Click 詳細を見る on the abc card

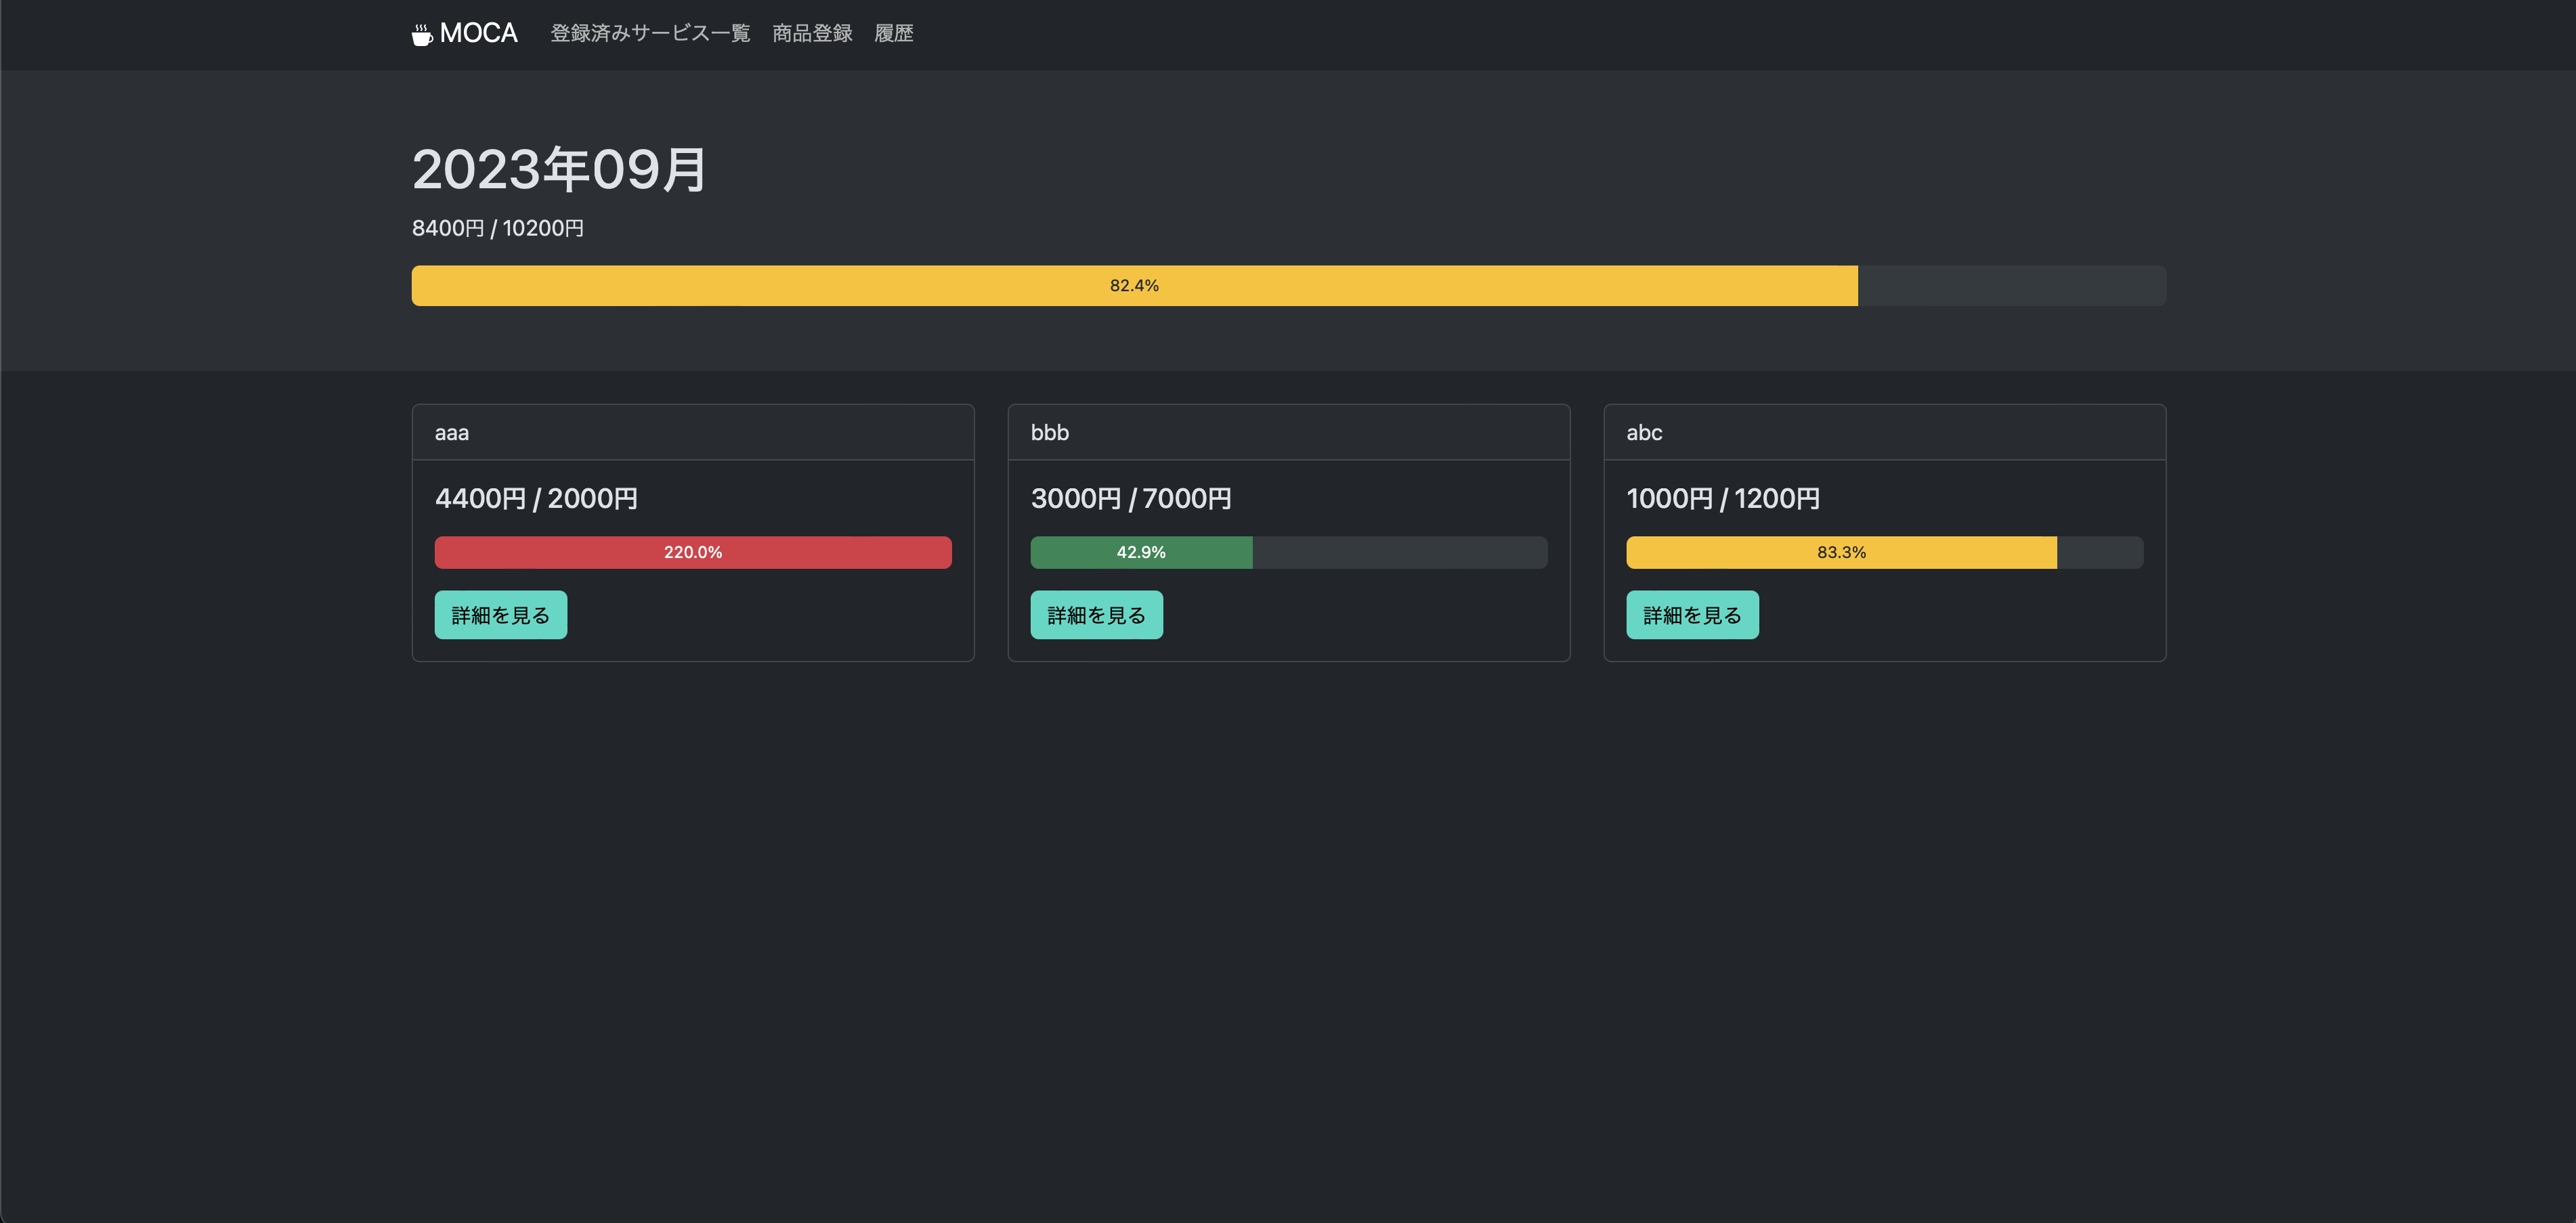click(1692, 614)
